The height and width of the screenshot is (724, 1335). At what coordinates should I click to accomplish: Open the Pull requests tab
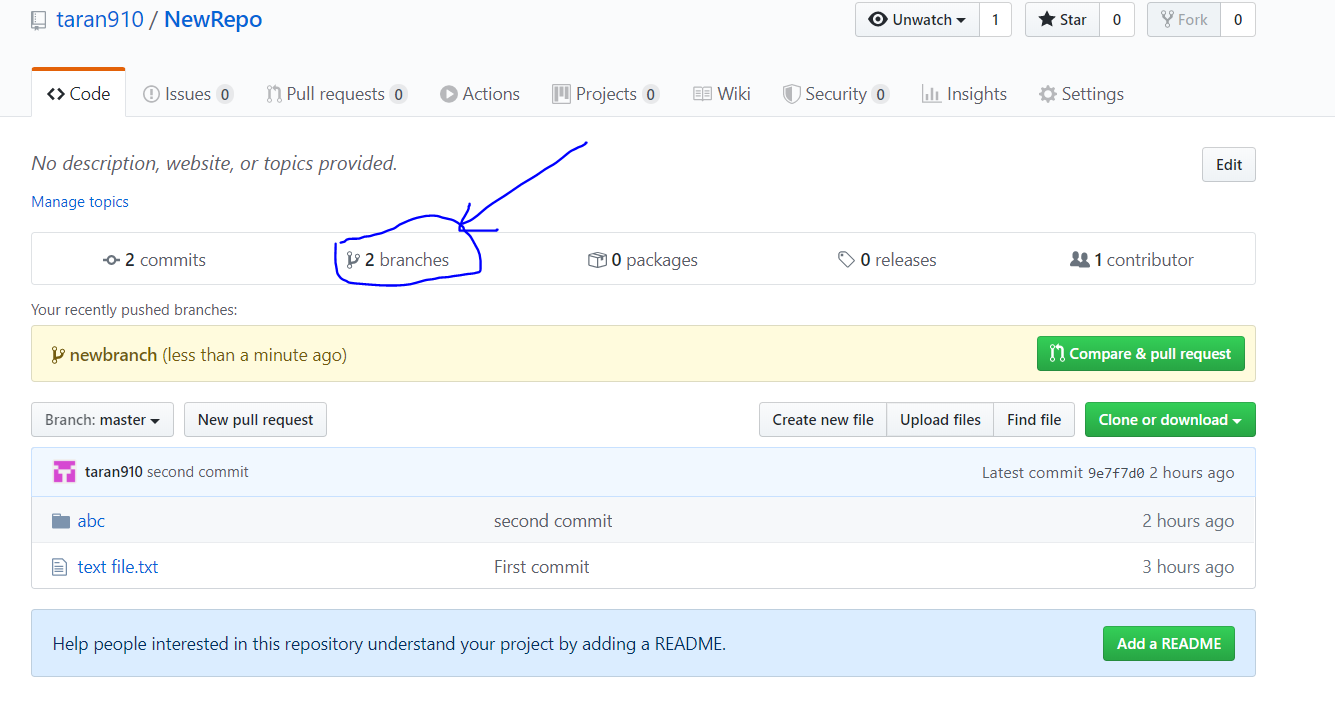pos(336,94)
